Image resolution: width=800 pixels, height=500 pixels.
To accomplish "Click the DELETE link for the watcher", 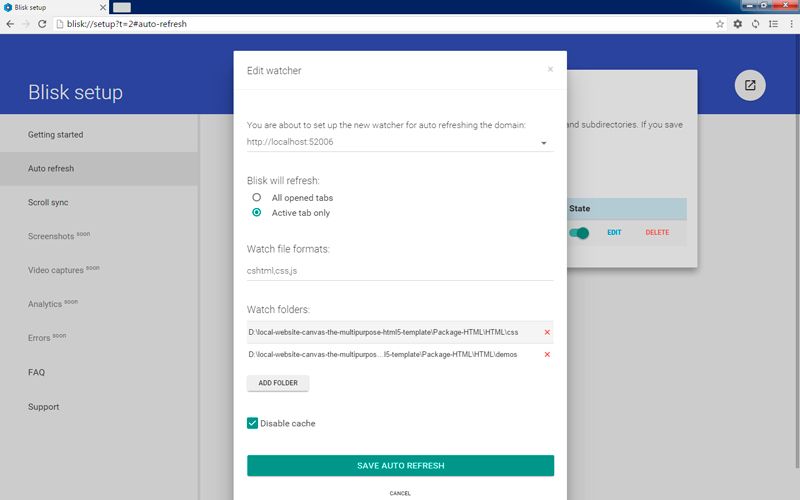I will [657, 233].
